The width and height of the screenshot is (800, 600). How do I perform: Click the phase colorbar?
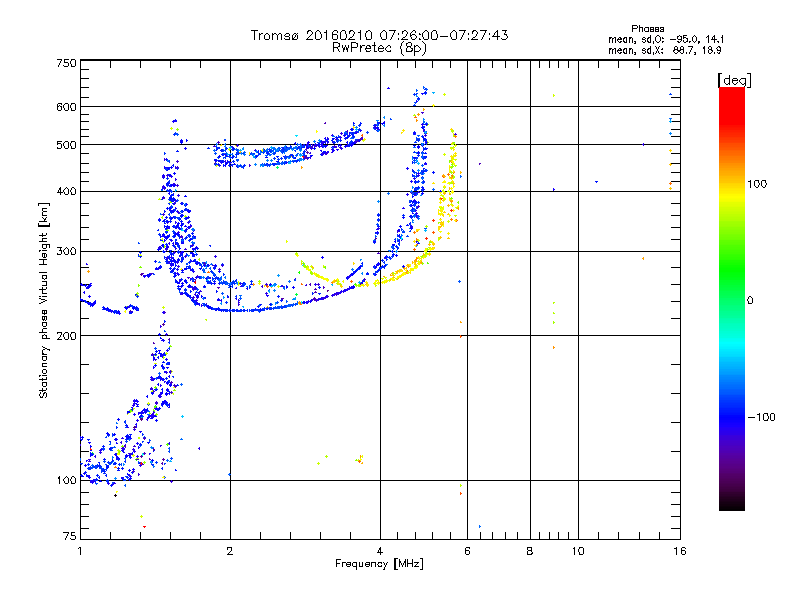tap(732, 299)
